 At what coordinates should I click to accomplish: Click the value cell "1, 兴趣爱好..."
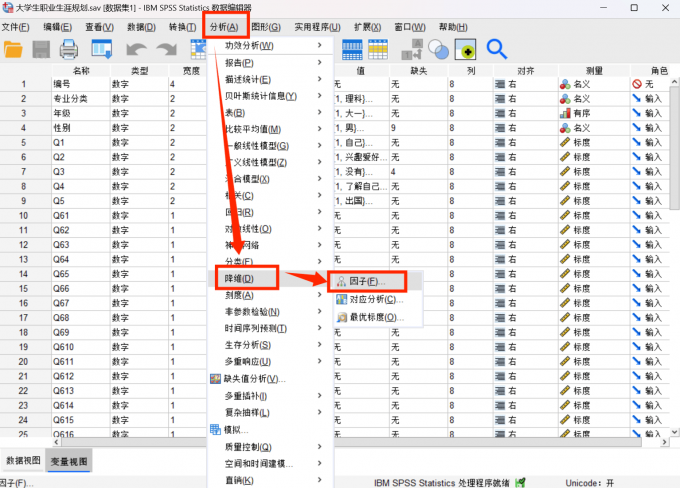(361, 157)
